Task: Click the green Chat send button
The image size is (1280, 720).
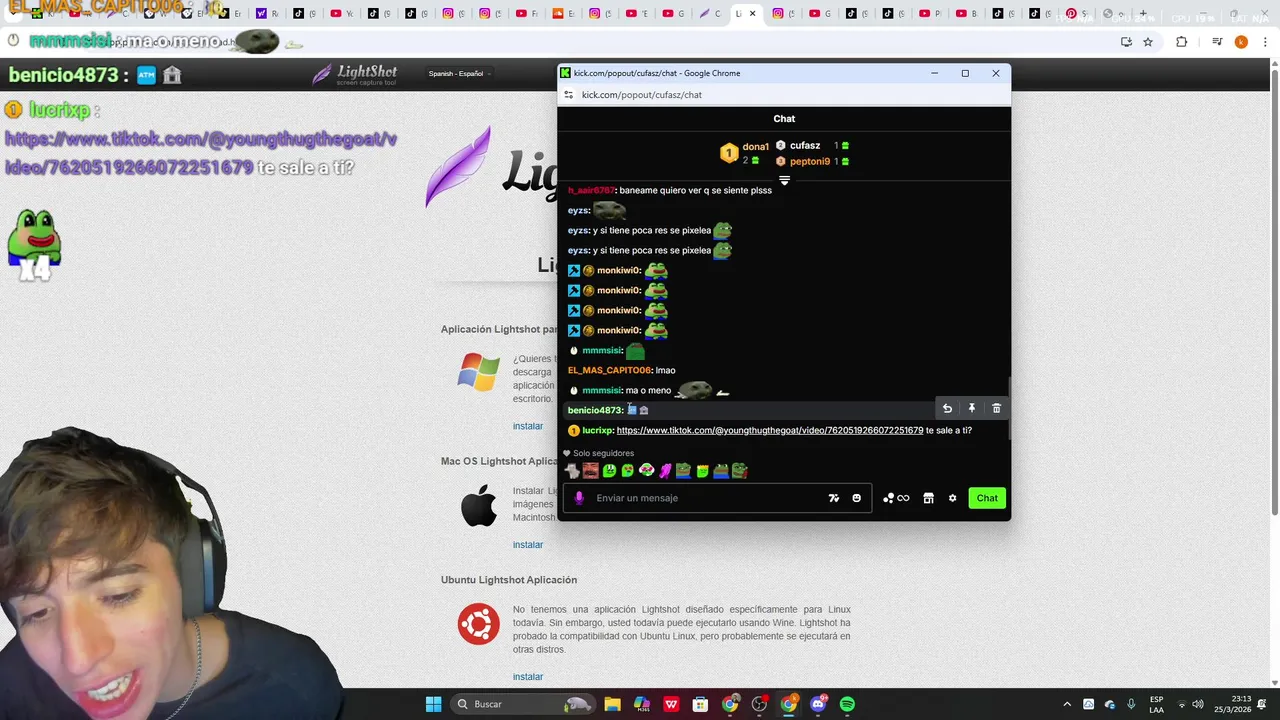Action: coord(987,498)
